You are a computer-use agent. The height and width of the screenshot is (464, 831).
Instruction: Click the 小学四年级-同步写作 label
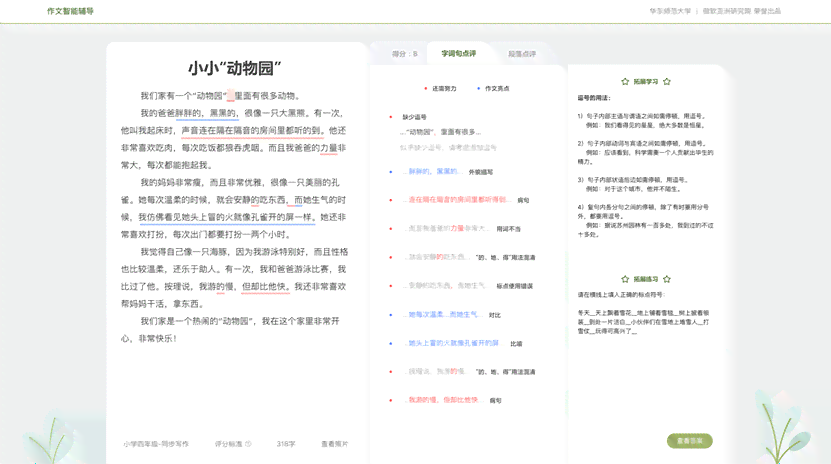tap(156, 444)
